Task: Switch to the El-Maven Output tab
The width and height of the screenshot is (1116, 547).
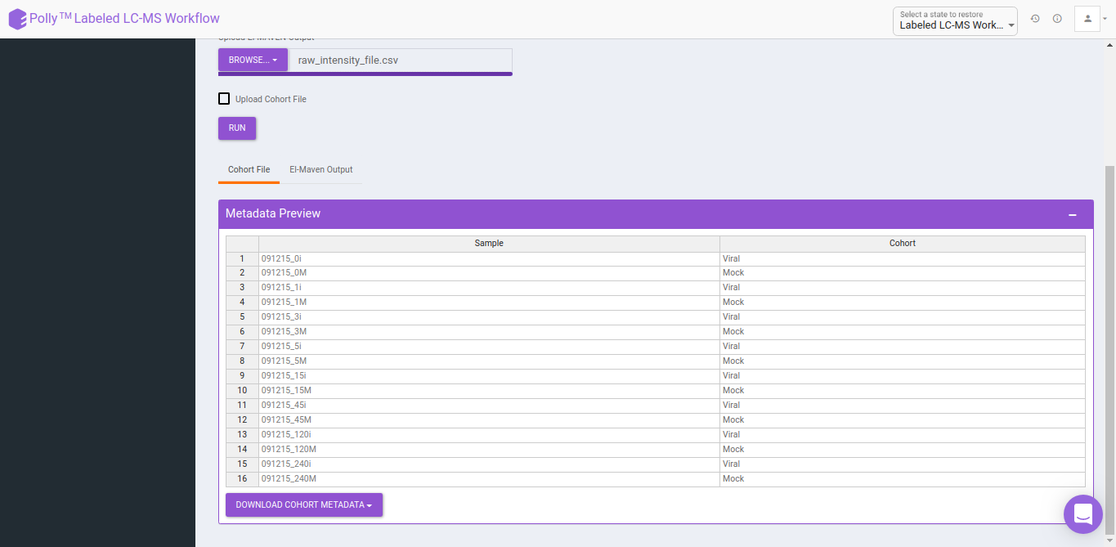Action: tap(321, 170)
